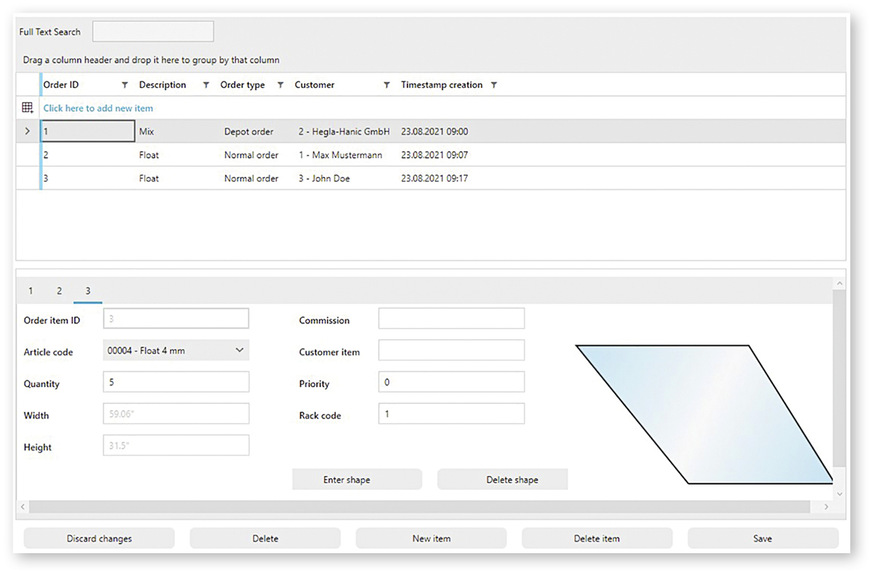Click the Enter shape button
The image size is (872, 575).
pyautogui.click(x=357, y=479)
